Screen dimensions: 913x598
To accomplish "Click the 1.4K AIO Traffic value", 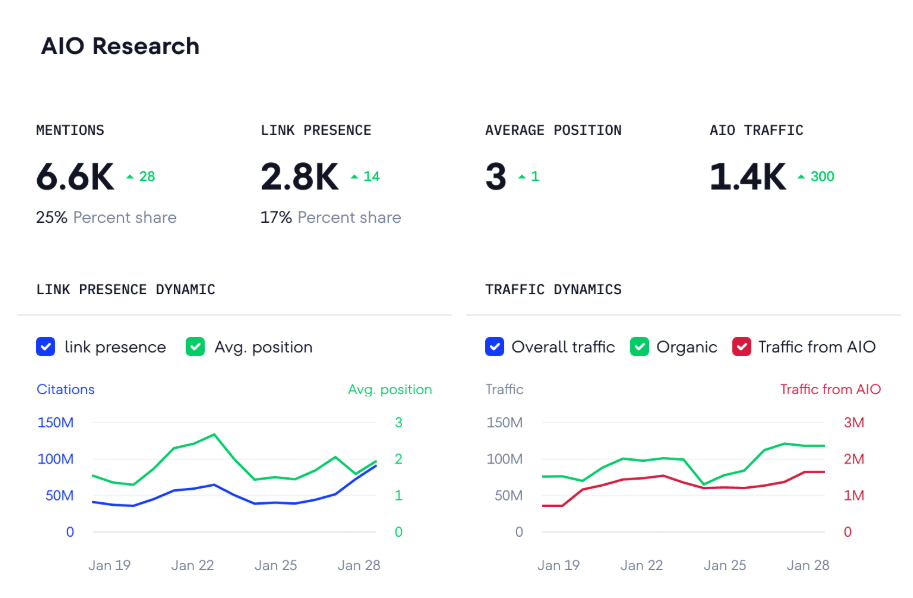I will tap(747, 177).
